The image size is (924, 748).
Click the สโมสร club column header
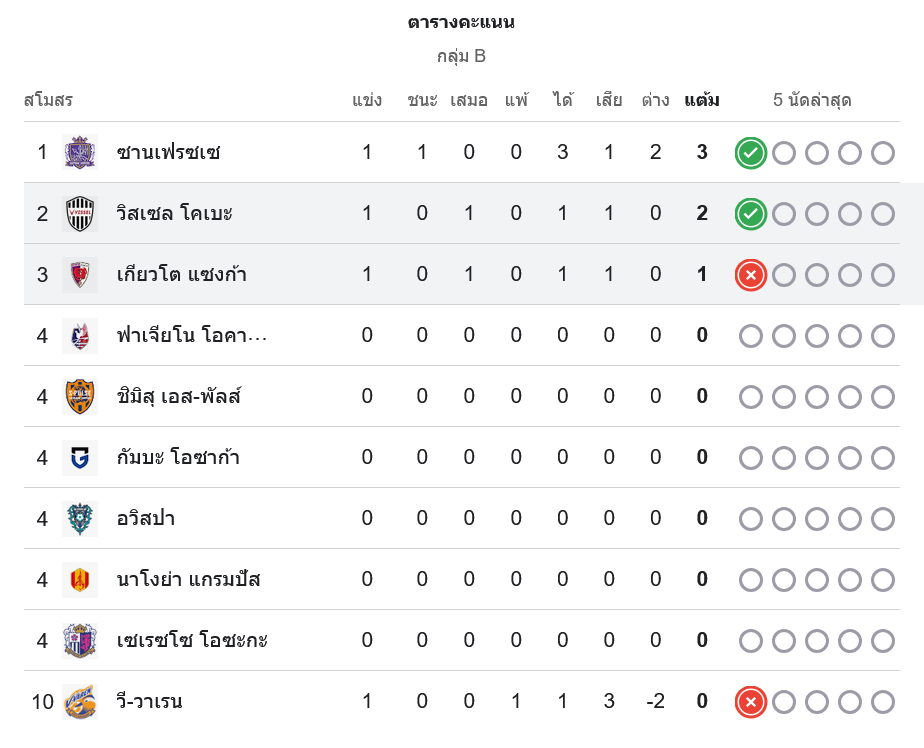48,100
